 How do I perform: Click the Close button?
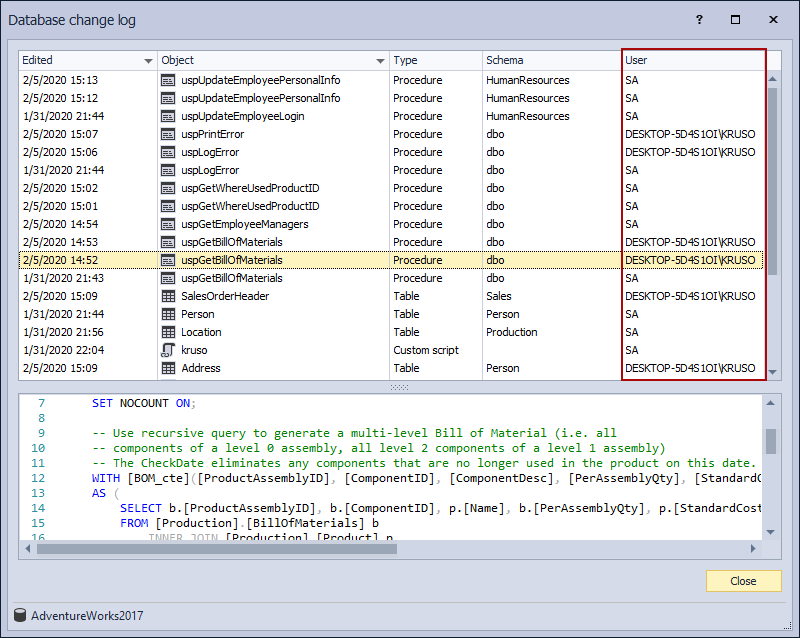(x=743, y=581)
